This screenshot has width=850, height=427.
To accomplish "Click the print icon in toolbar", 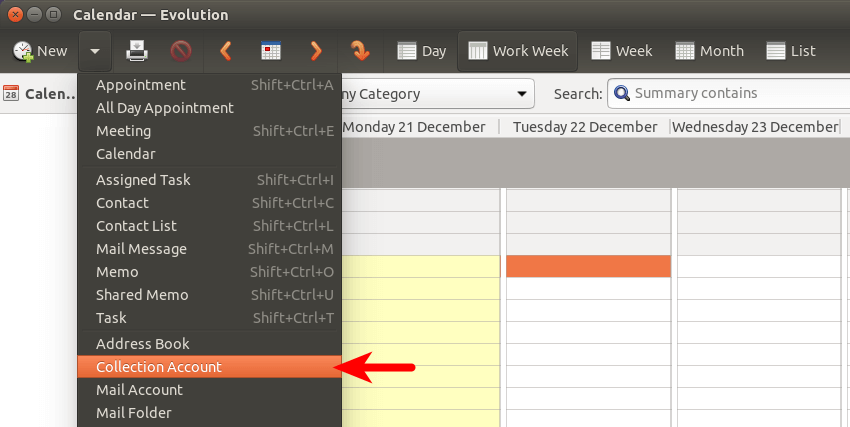I will [x=136, y=51].
